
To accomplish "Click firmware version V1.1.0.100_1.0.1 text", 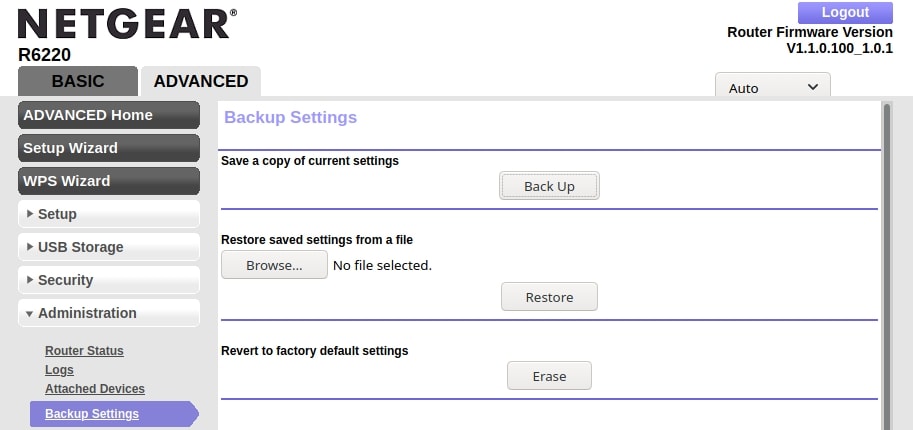I will pyautogui.click(x=839, y=48).
